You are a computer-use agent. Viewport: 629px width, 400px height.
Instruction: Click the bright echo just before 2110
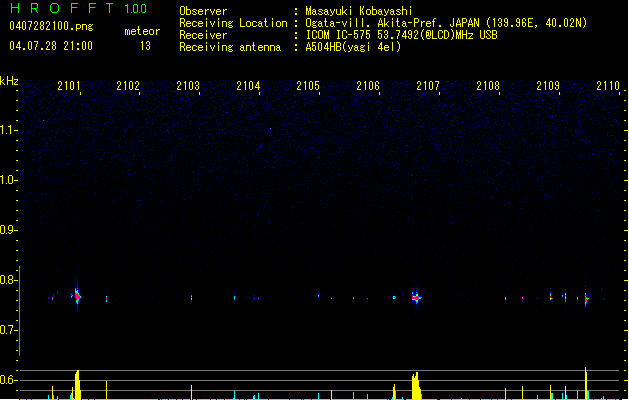(586, 299)
